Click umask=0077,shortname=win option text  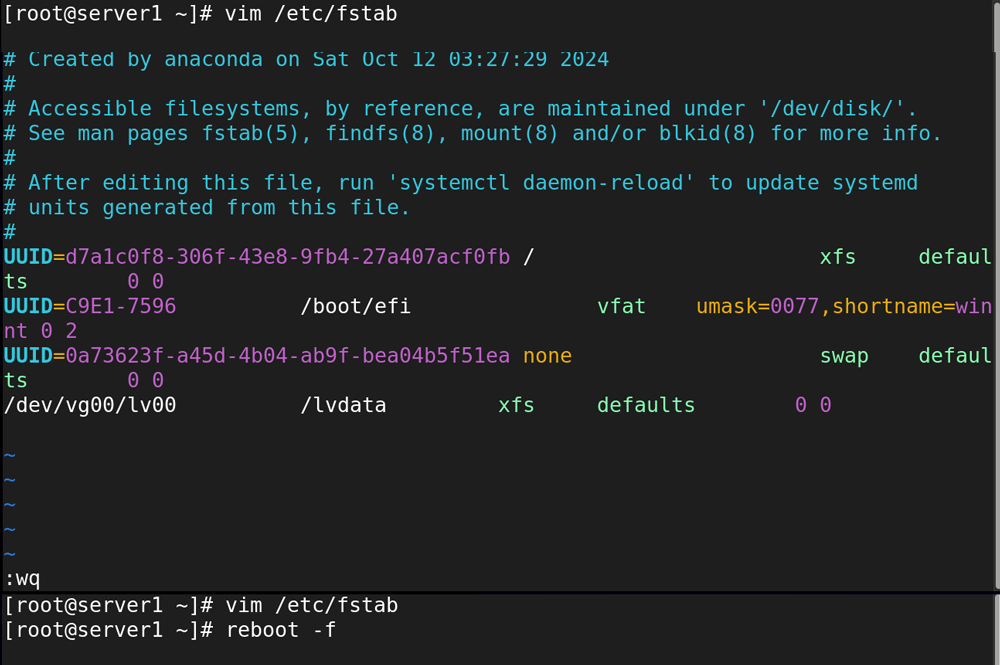coord(844,307)
